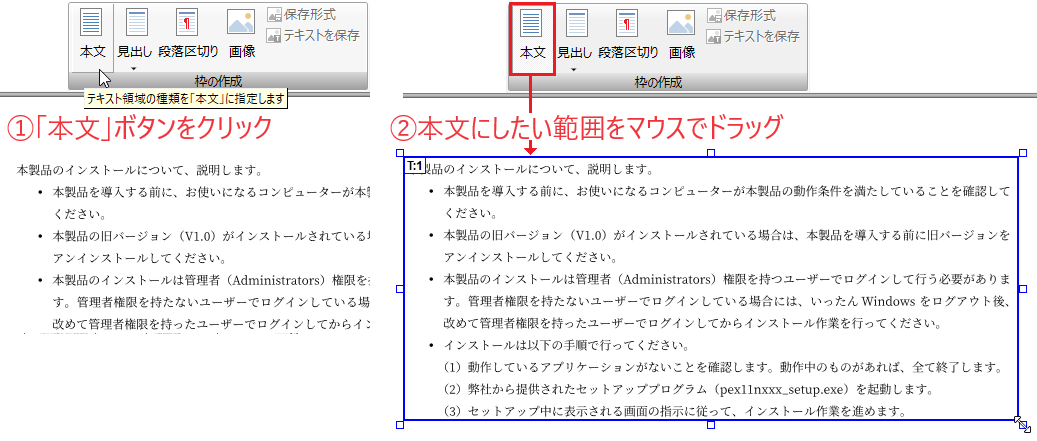Click the top-left handle of the blue frame

click(x=399, y=153)
